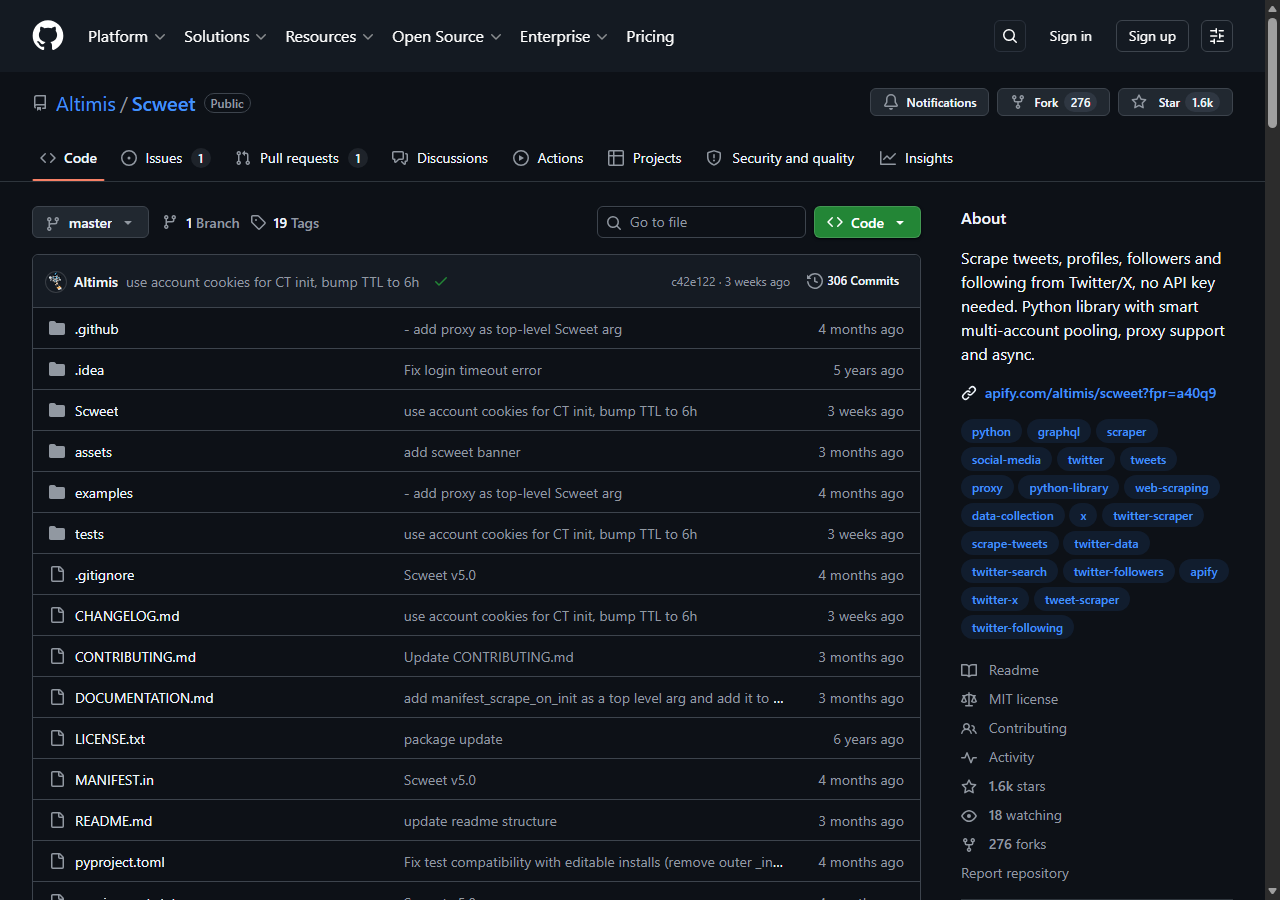
Task: View the 19 Tags link
Action: [285, 223]
